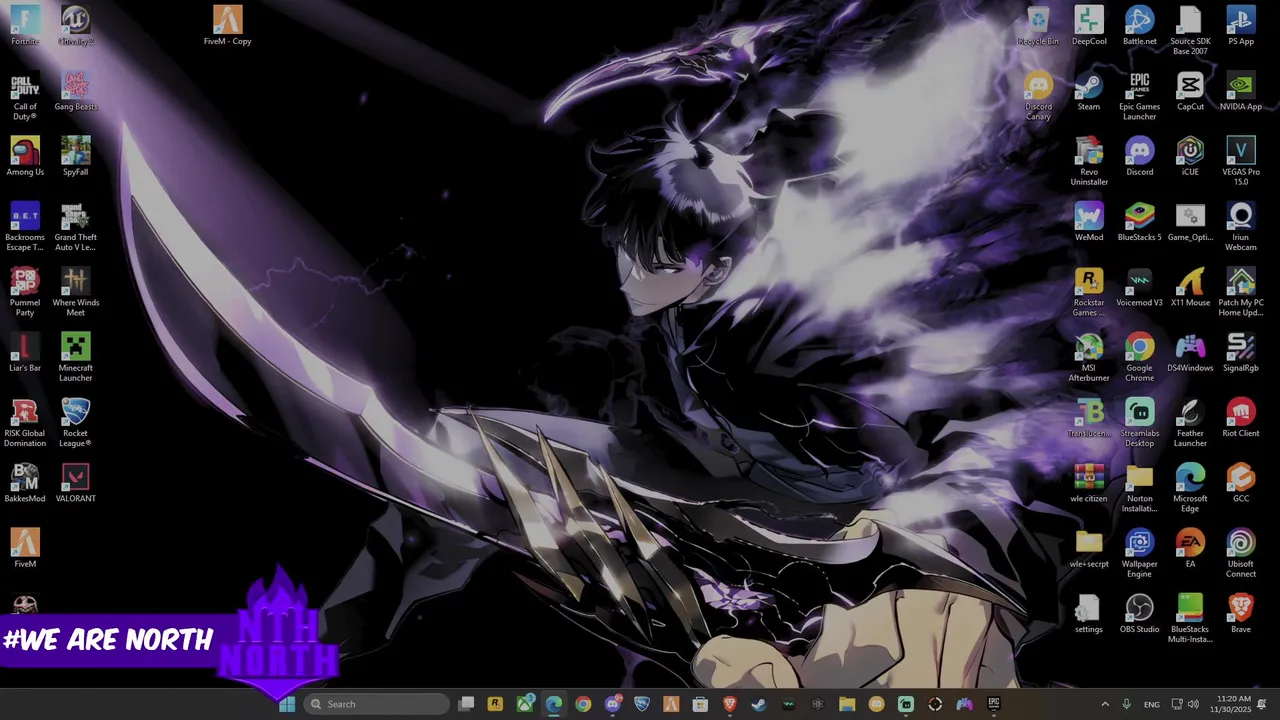Click the Grand Theft Auto V shortcut
The width and height of the screenshot is (1280, 720).
[76, 227]
